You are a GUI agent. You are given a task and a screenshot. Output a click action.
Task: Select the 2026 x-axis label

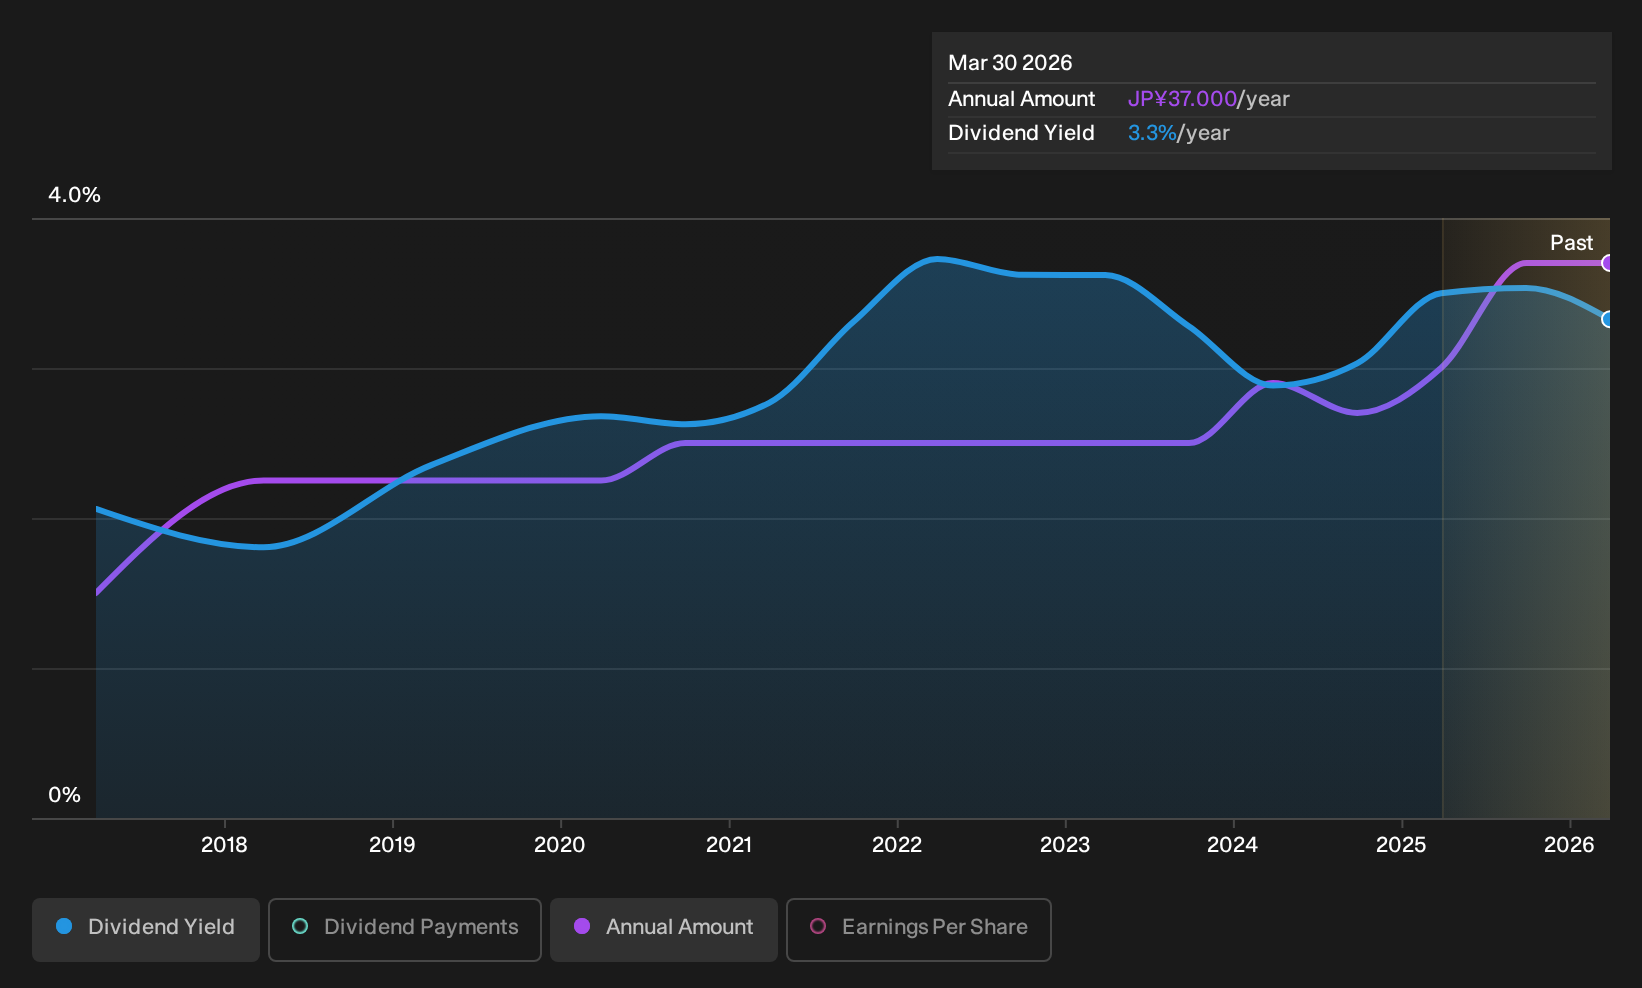(1569, 845)
